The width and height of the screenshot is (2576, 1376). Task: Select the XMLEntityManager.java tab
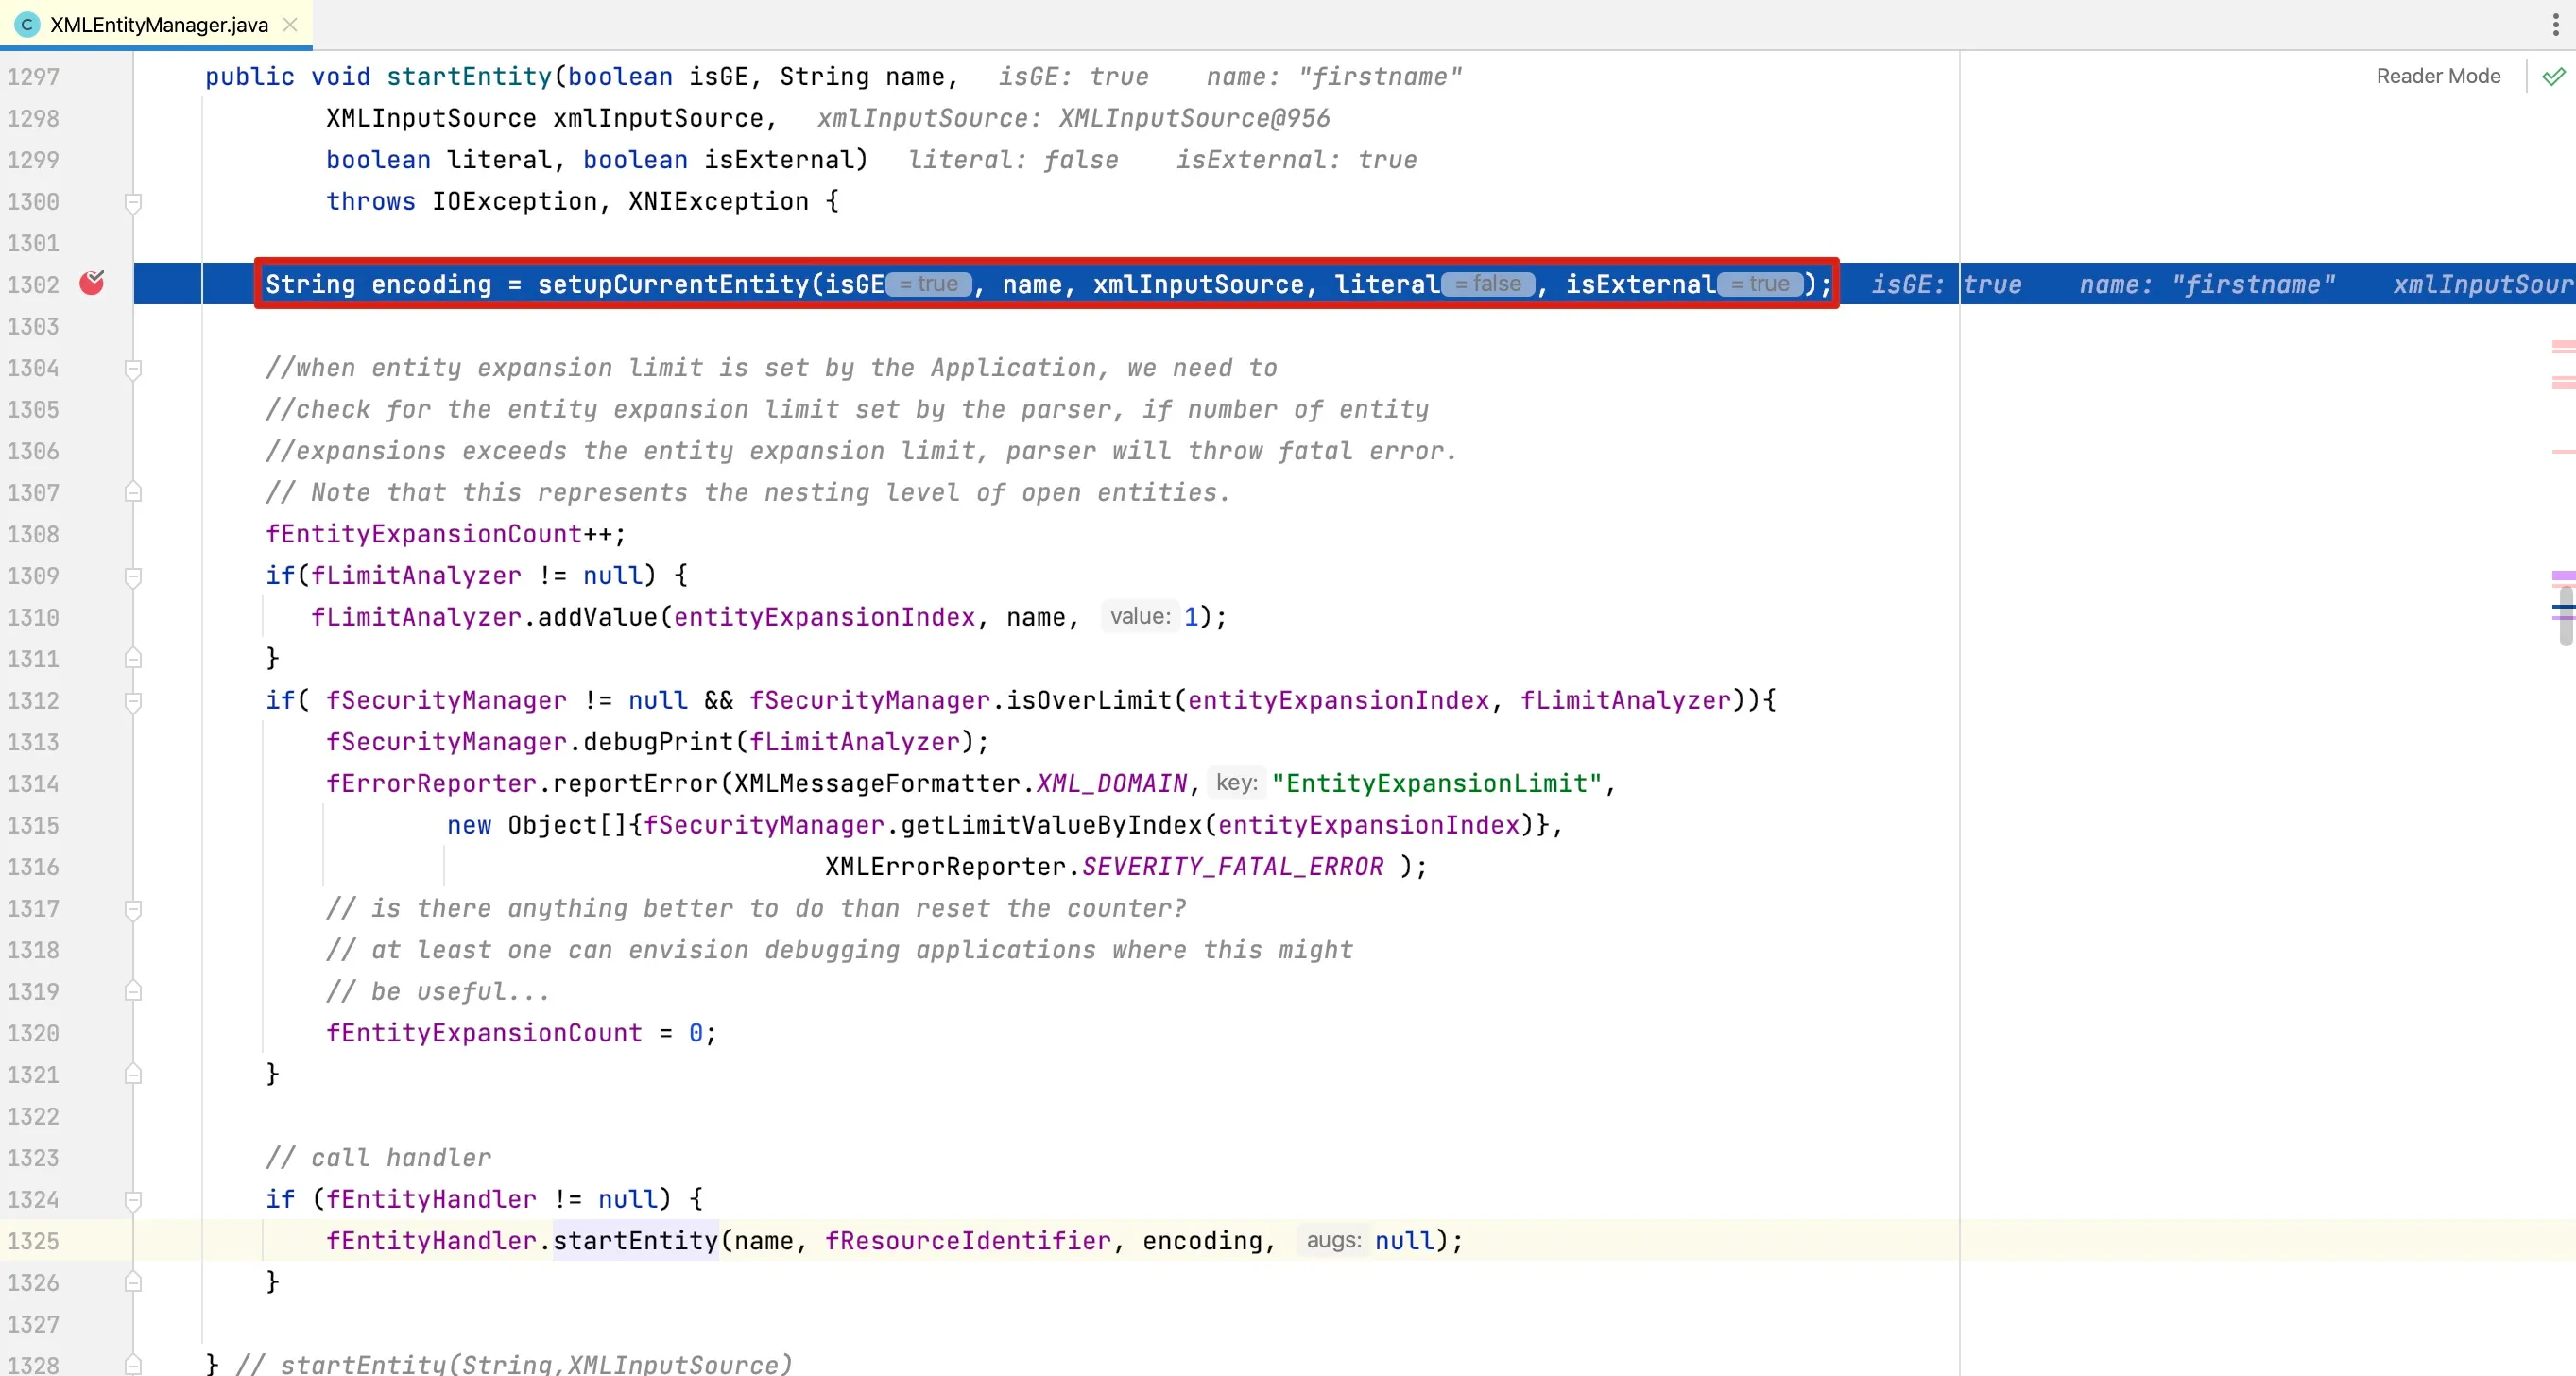158,25
